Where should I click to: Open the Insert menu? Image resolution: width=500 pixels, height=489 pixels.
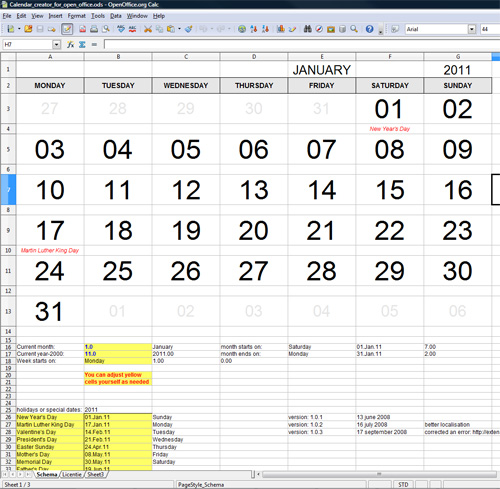point(55,16)
